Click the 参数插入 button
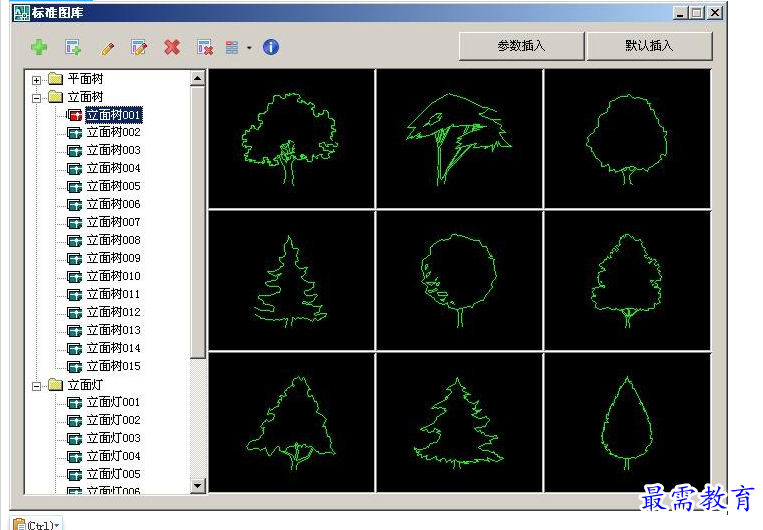Viewport: 763px width, 530px height. coord(521,46)
